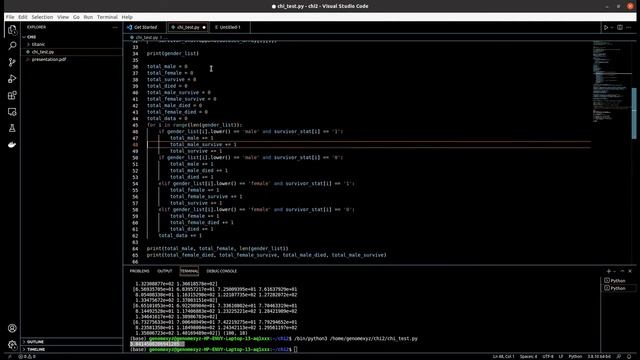The height and width of the screenshot is (360, 640).
Task: Click the UTF-8 encoding indicator
Action: click(548, 356)
